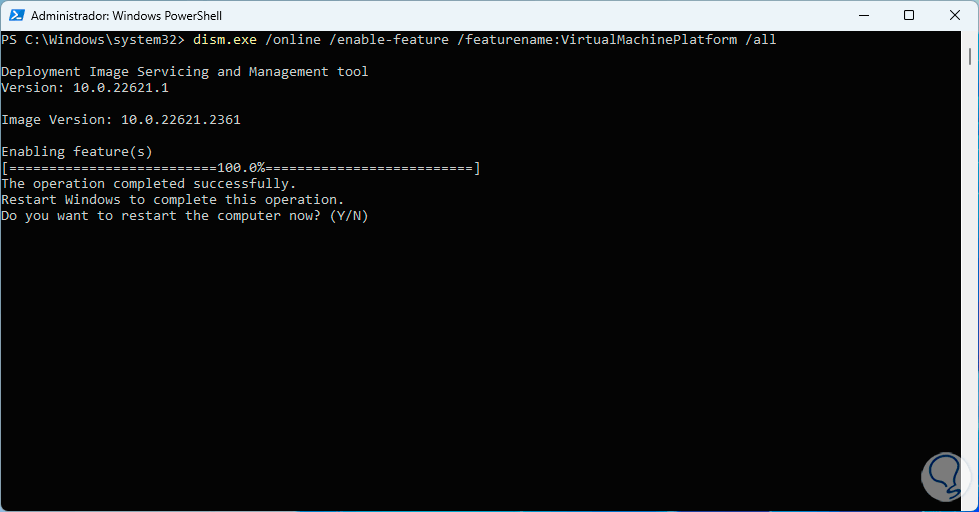Click the (Y/N) restart prompt
979x512 pixels.
coord(349,216)
